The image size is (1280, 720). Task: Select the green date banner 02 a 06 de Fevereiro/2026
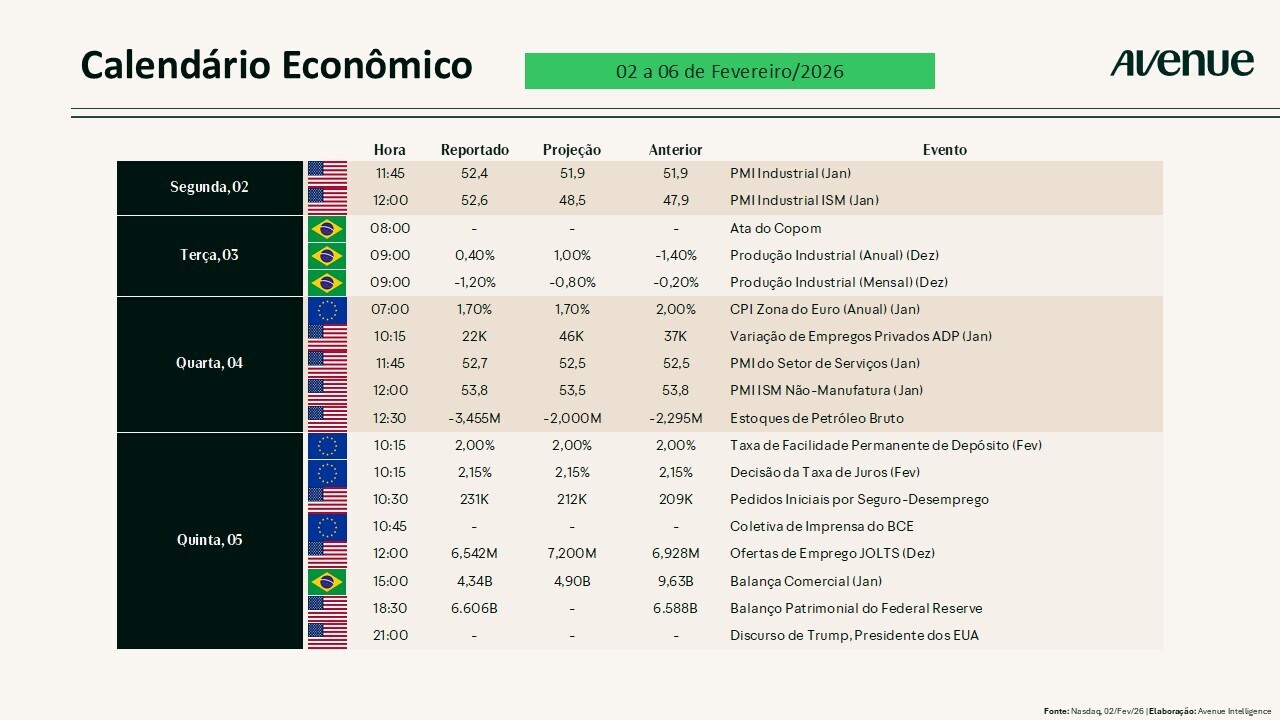point(729,71)
